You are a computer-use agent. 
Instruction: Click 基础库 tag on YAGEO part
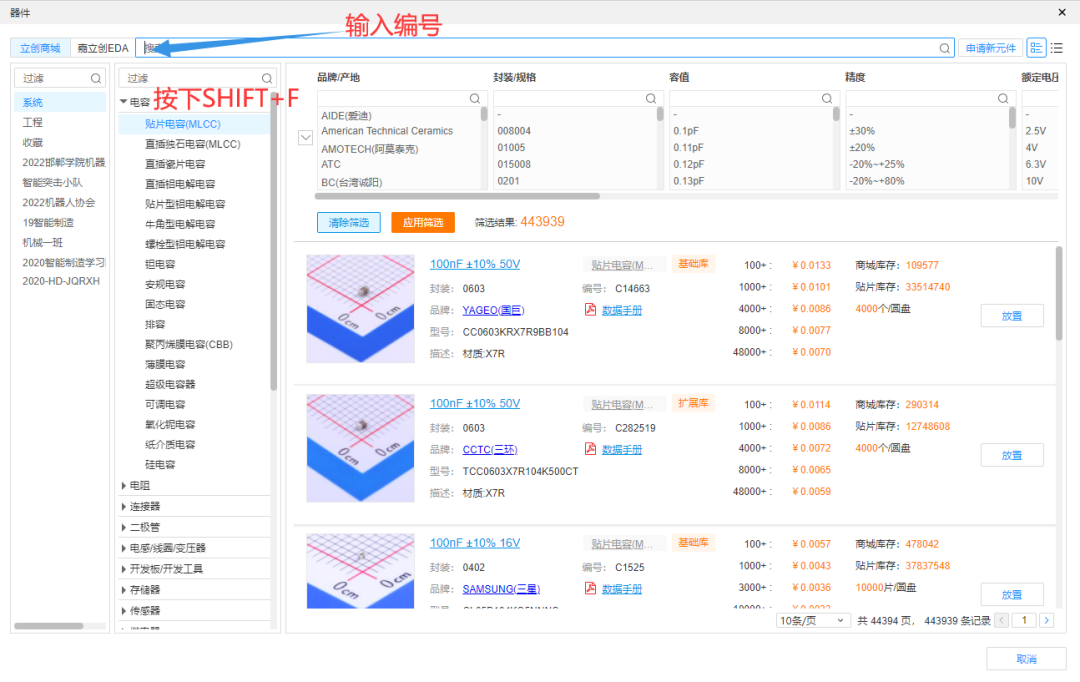click(693, 264)
